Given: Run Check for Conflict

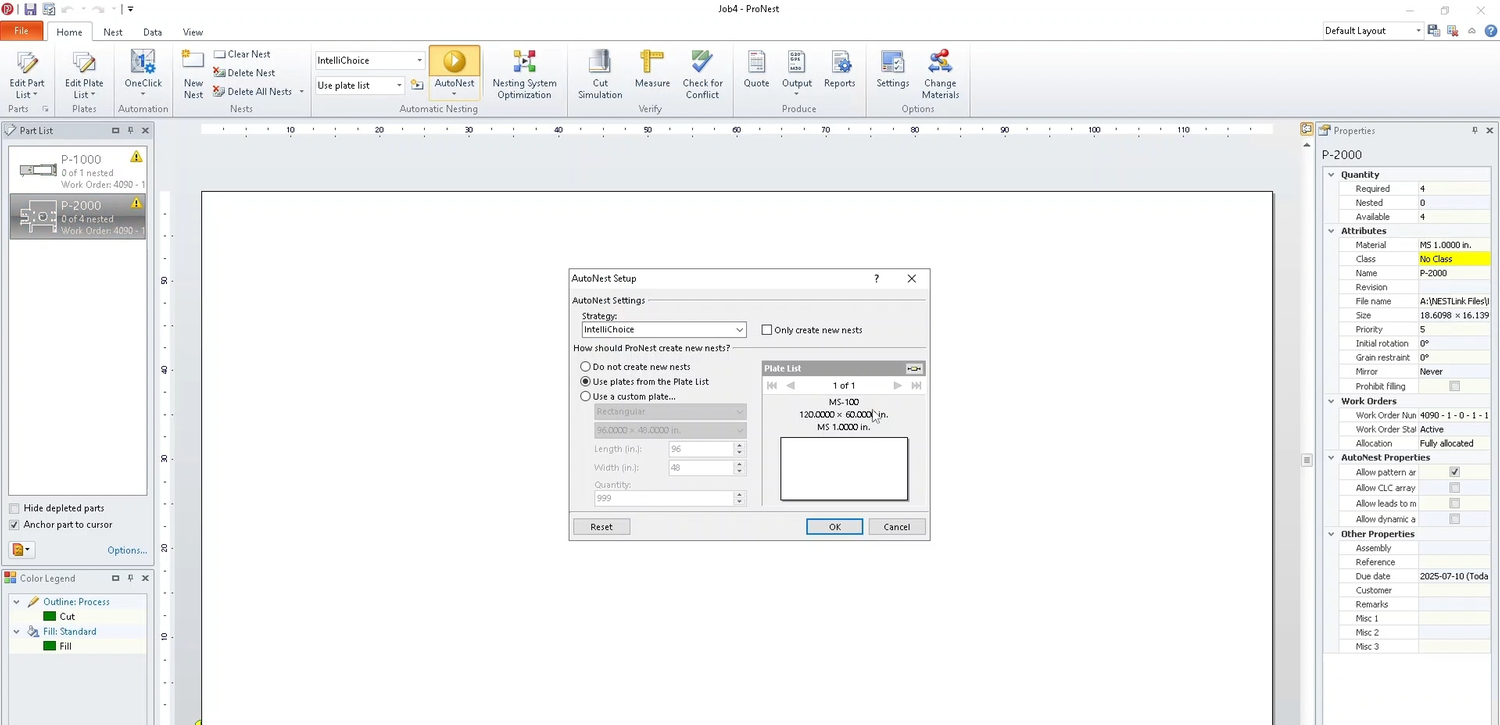Looking at the screenshot, I should click(702, 74).
